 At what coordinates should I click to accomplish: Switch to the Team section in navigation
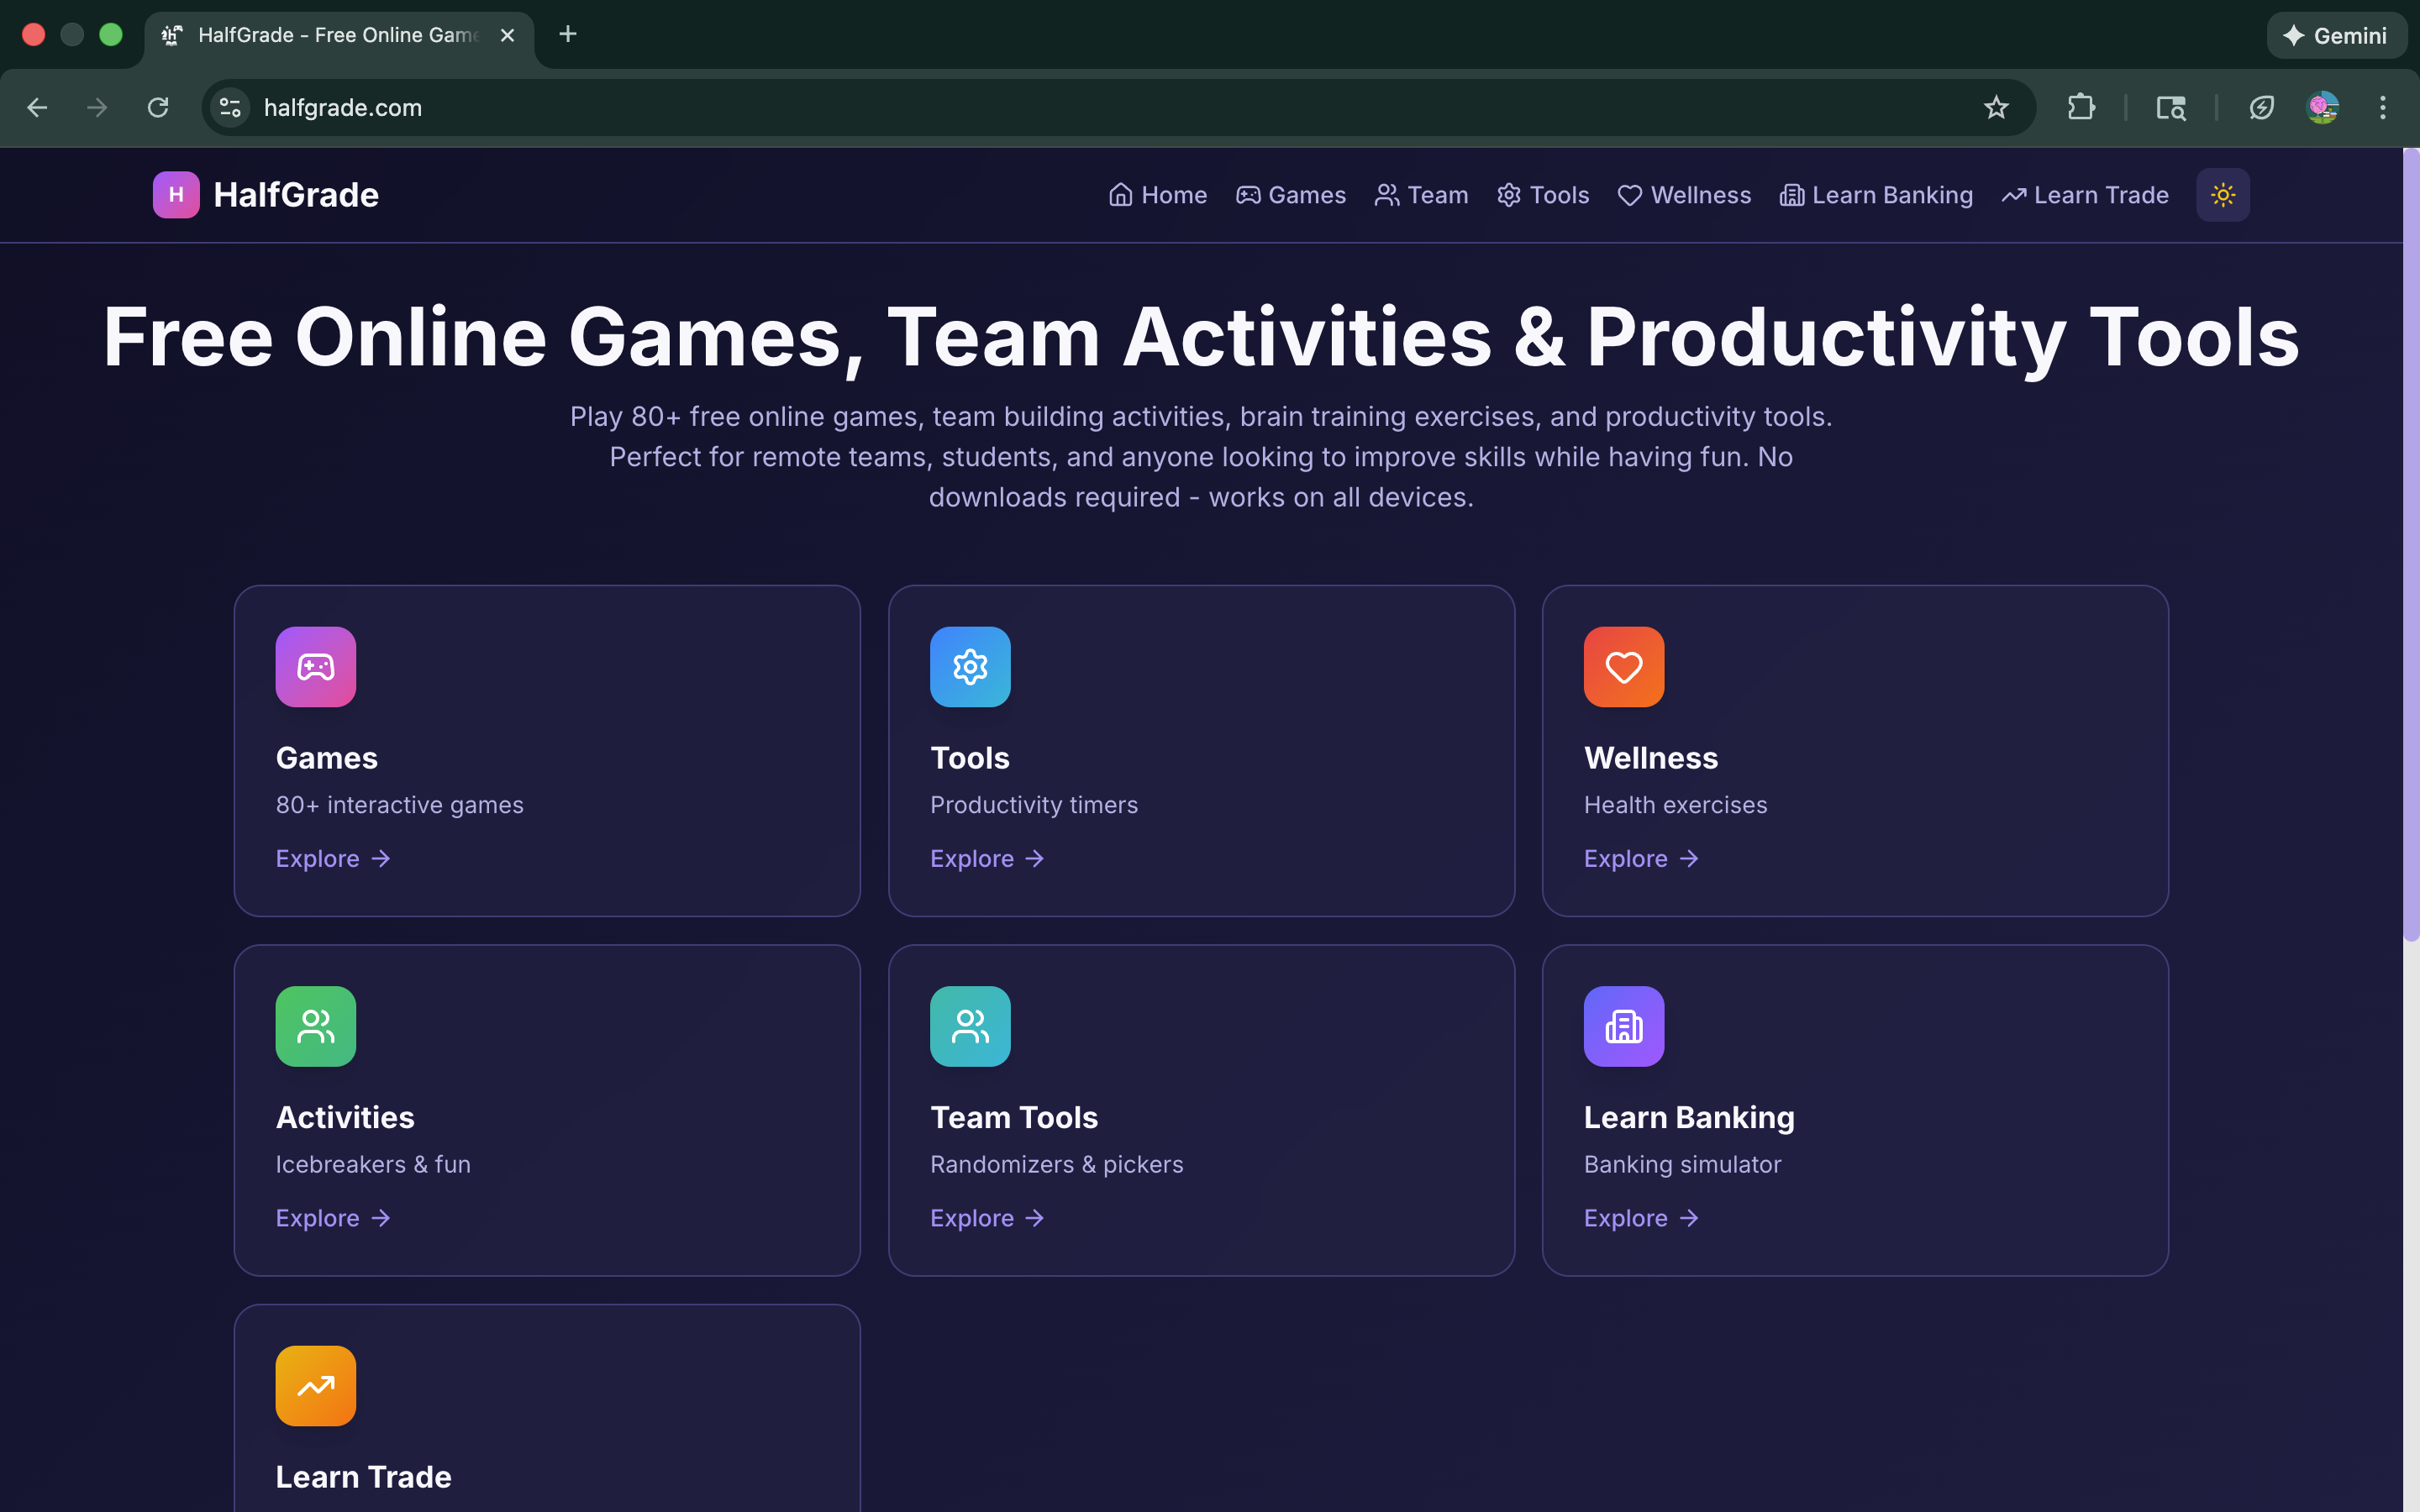(1421, 195)
